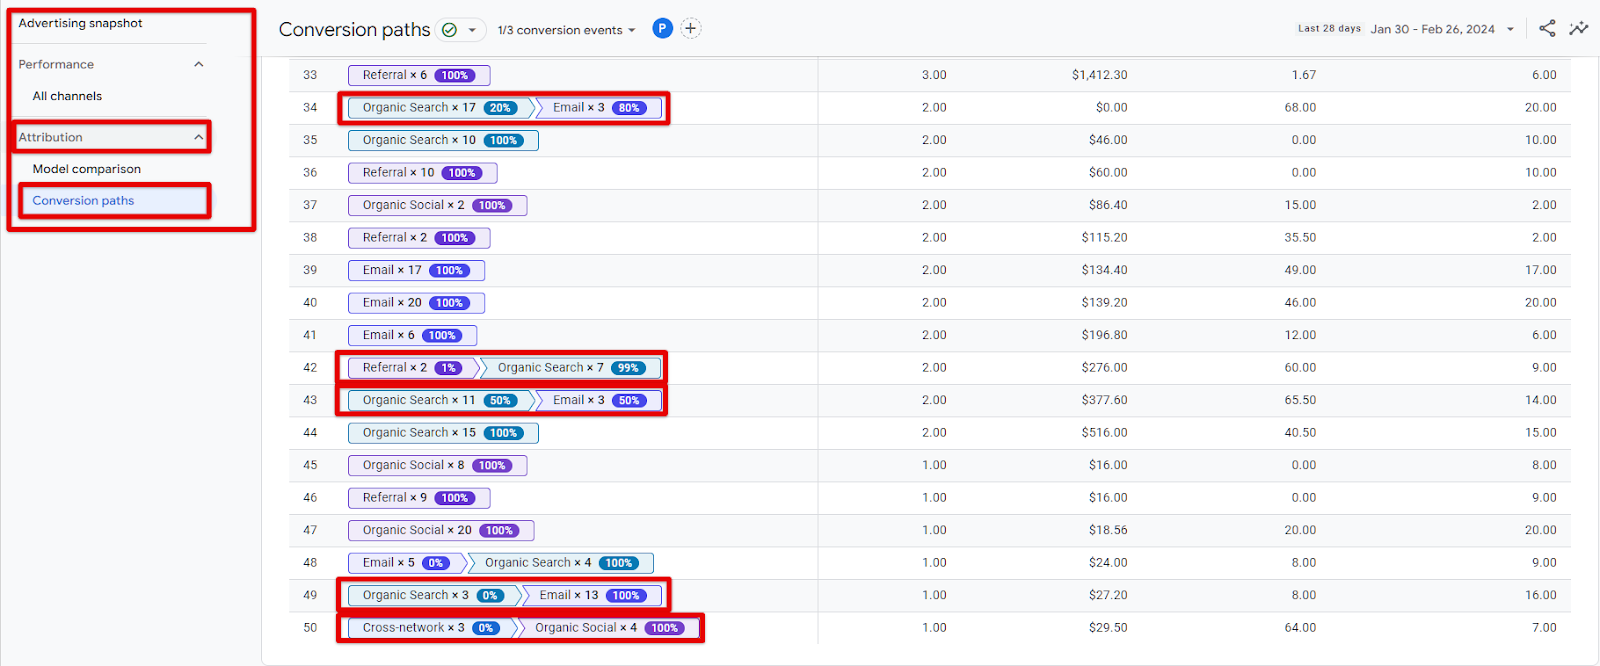This screenshot has width=1600, height=666.
Task: Click the 99% Organic Search badge in row 42
Action: pyautogui.click(x=628, y=368)
